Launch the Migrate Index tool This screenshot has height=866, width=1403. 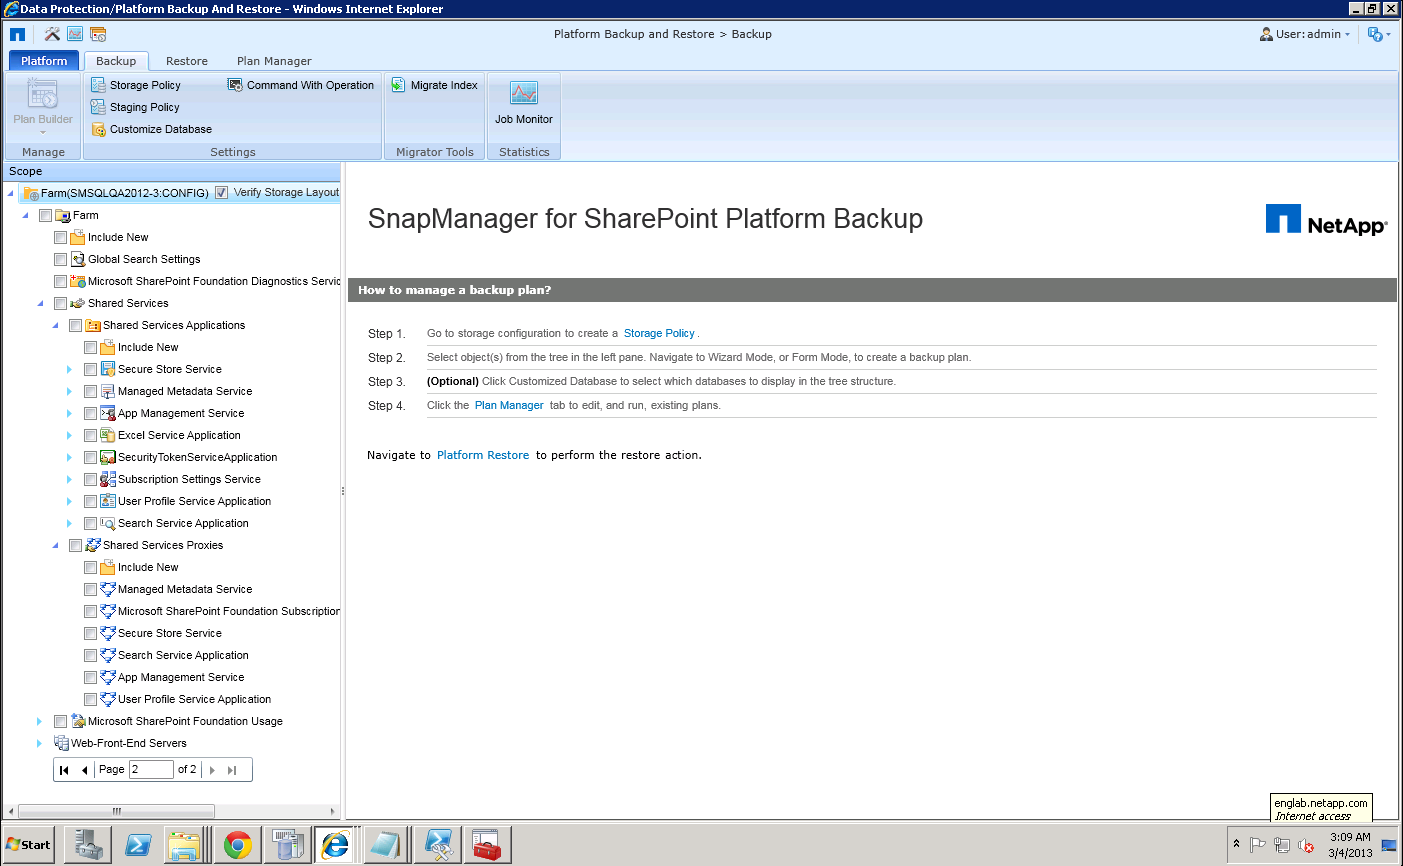tap(435, 85)
